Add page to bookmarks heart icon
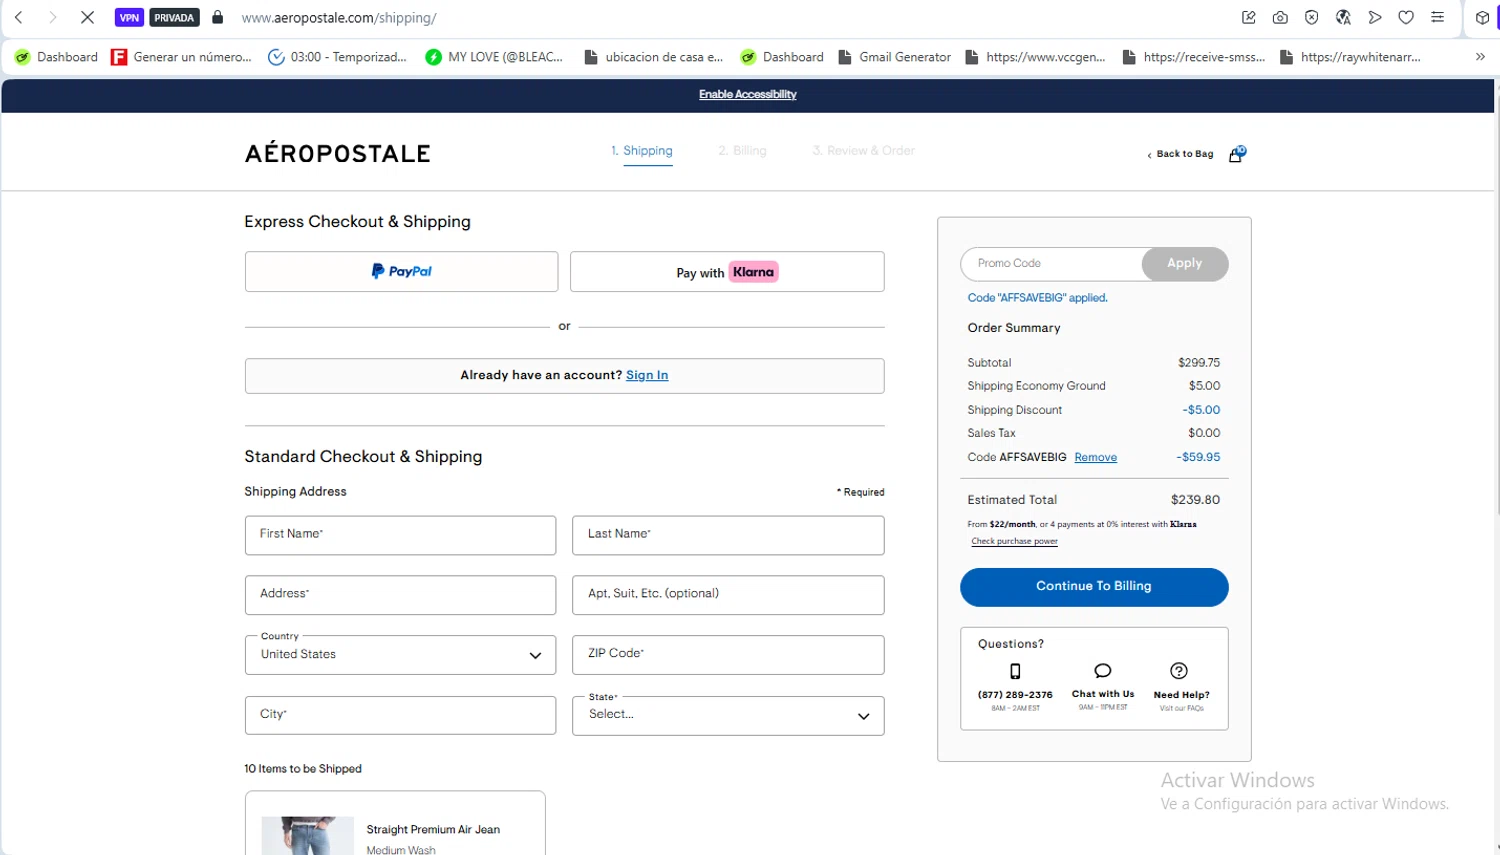The width and height of the screenshot is (1500, 855). [1406, 17]
